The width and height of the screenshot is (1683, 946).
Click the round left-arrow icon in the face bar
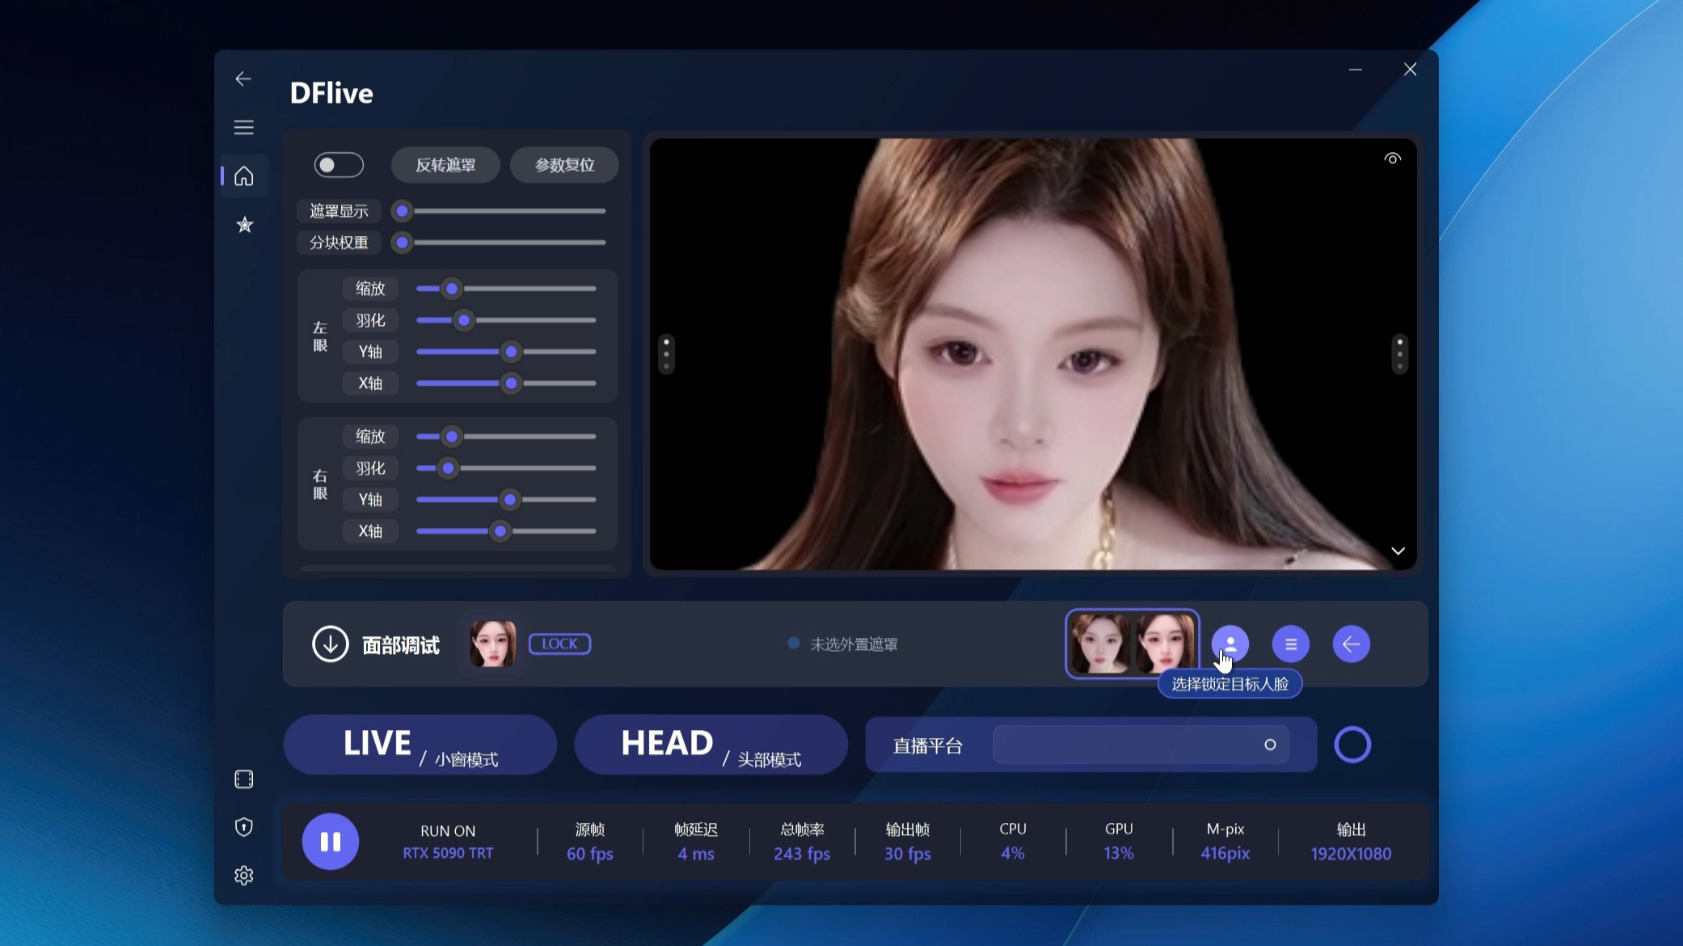[x=1351, y=644]
